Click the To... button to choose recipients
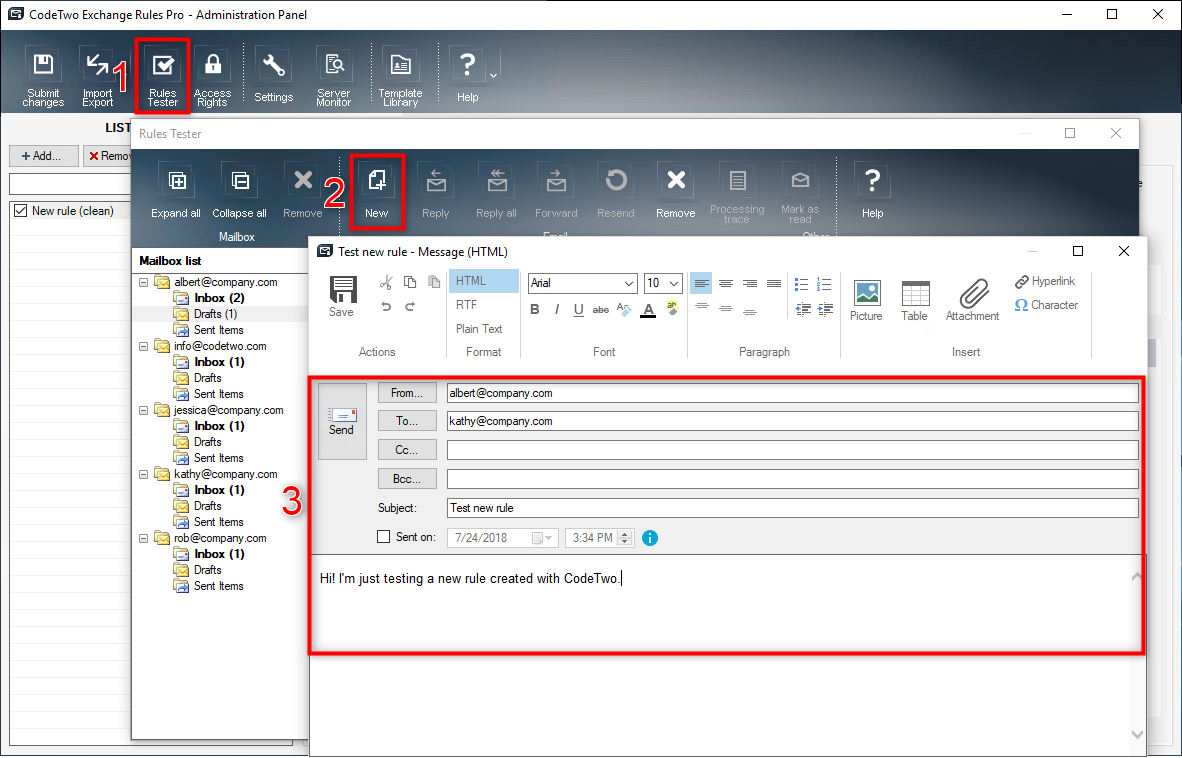This screenshot has width=1182, height=758. [x=406, y=421]
